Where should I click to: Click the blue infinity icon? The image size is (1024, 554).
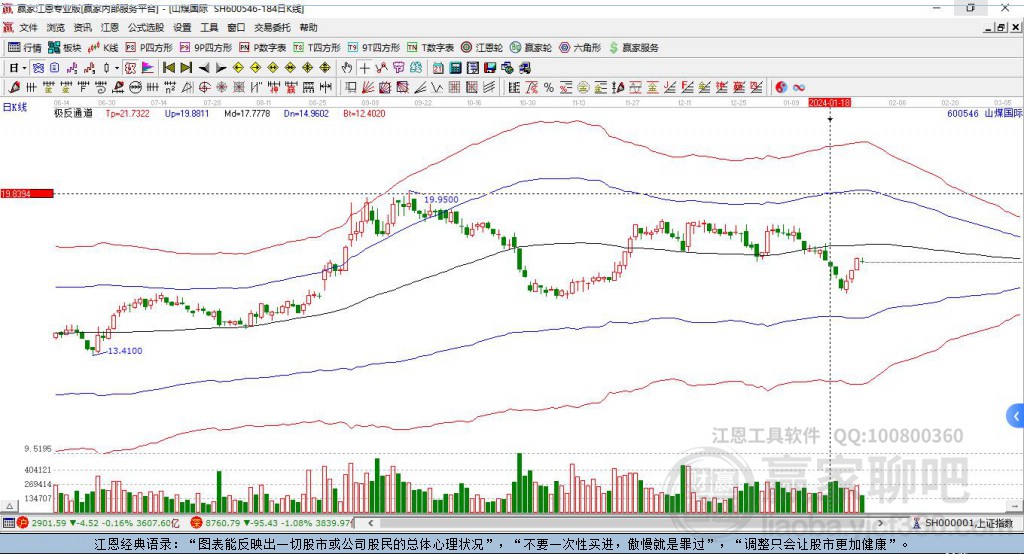pyautogui.click(x=799, y=87)
